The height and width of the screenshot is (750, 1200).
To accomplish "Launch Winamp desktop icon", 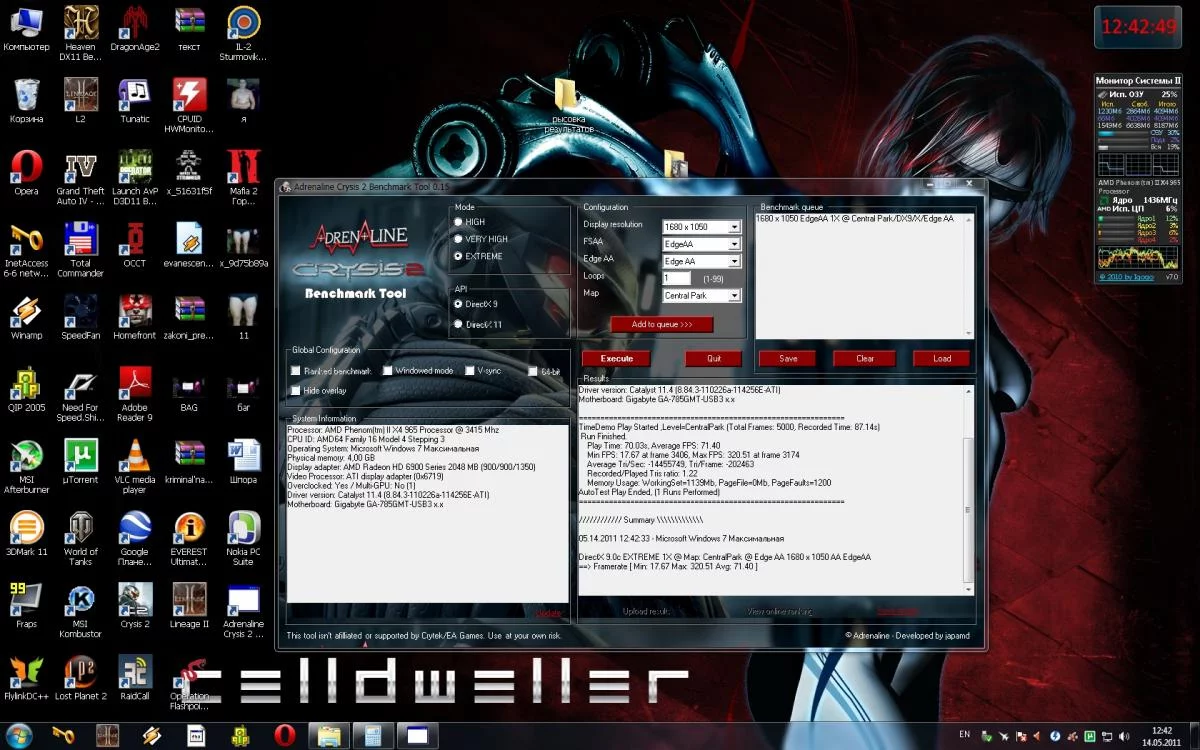I will click(27, 316).
